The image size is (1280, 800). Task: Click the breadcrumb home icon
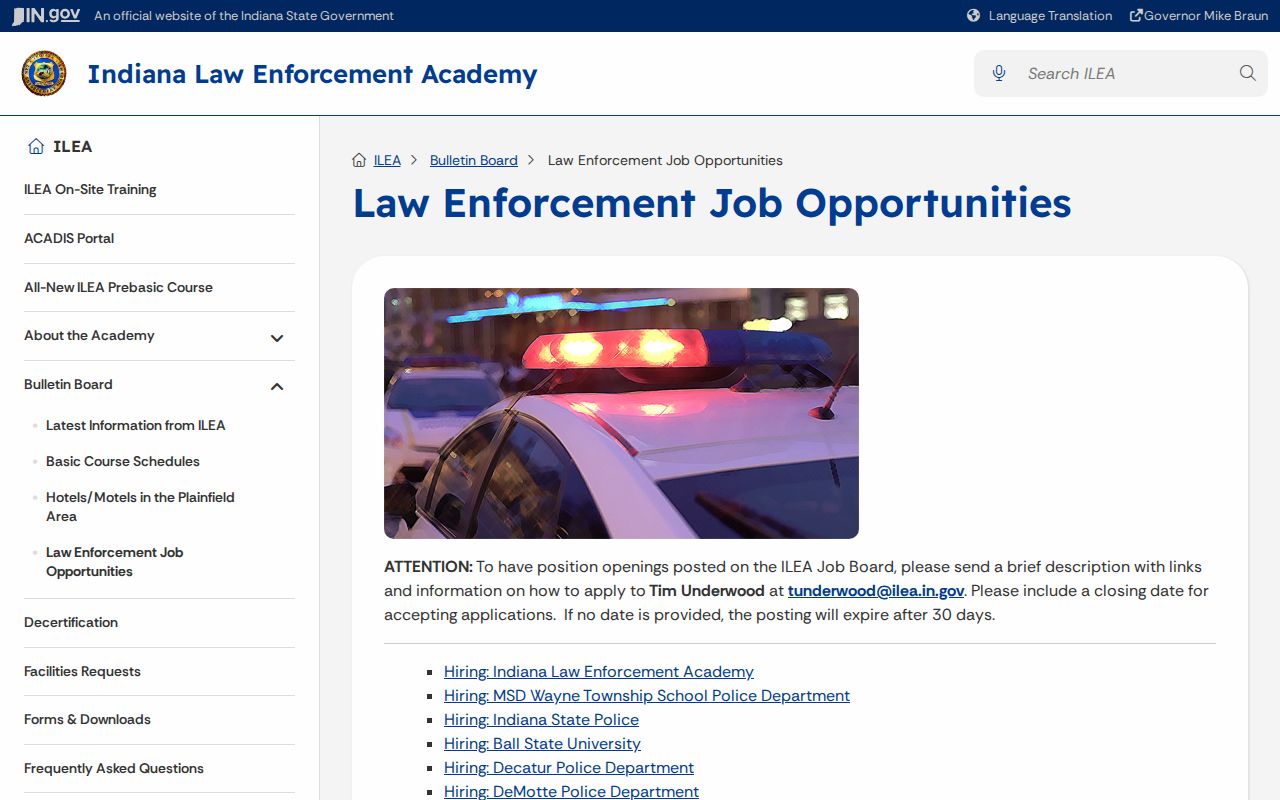coord(359,160)
